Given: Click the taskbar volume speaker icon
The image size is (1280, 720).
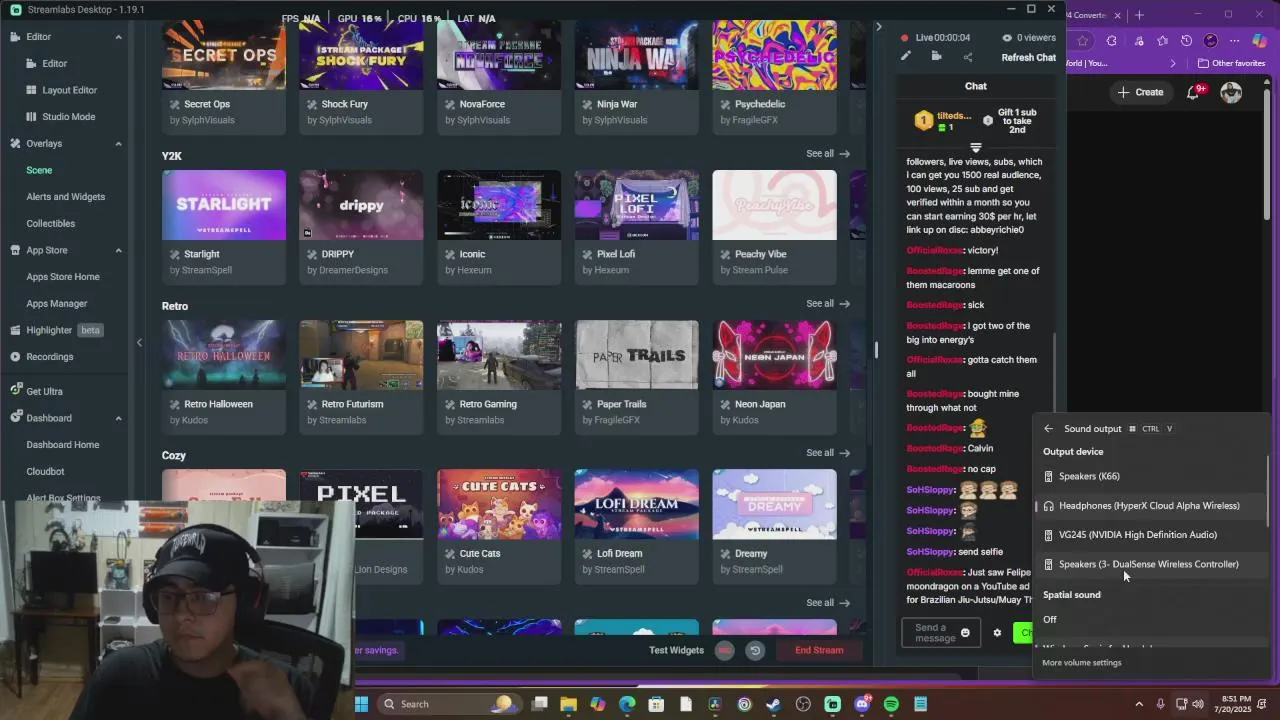Looking at the screenshot, I should pos(1198,704).
